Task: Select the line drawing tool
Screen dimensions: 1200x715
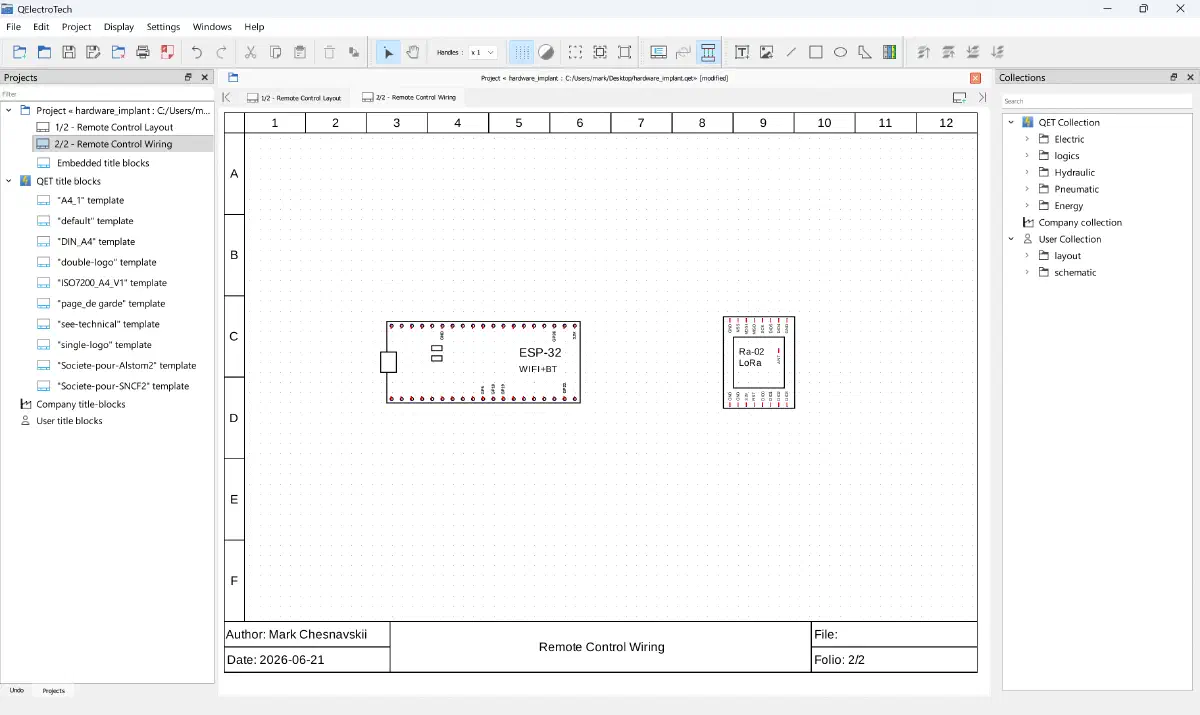Action: tap(791, 52)
